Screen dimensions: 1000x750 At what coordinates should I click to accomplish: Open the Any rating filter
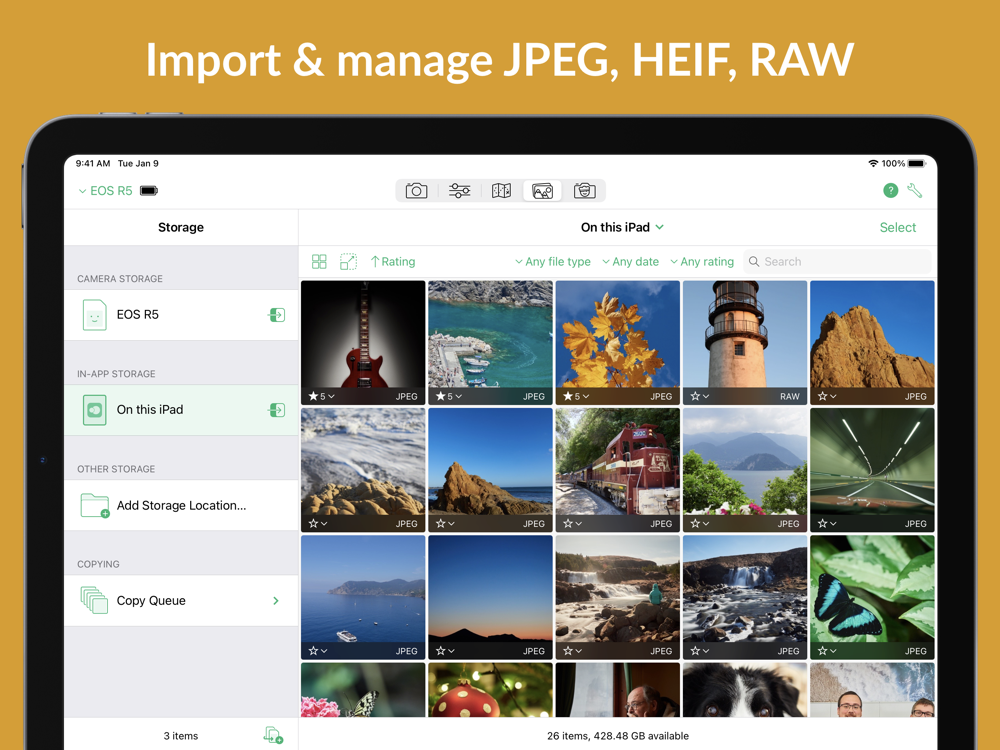click(x=702, y=261)
